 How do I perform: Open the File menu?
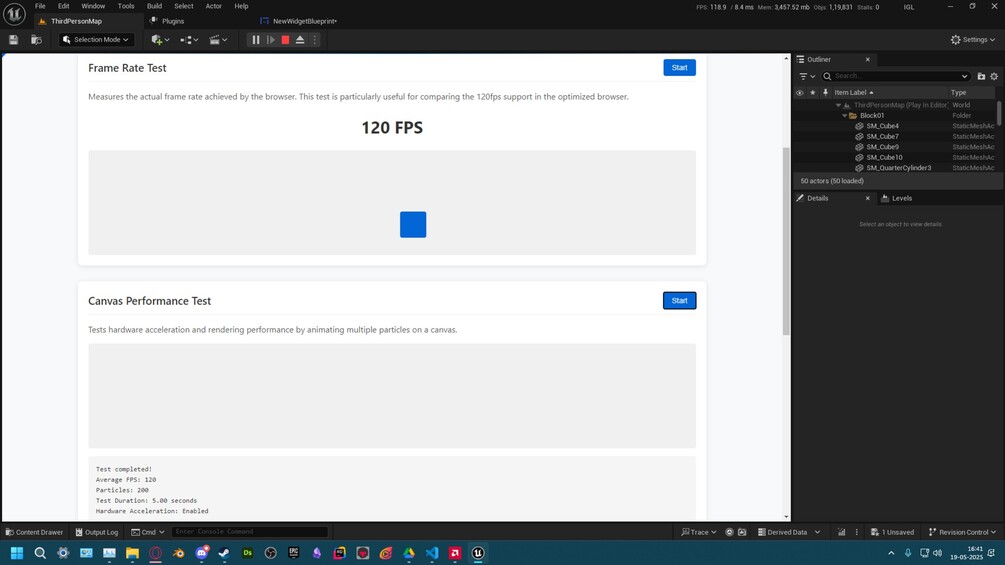click(x=40, y=6)
